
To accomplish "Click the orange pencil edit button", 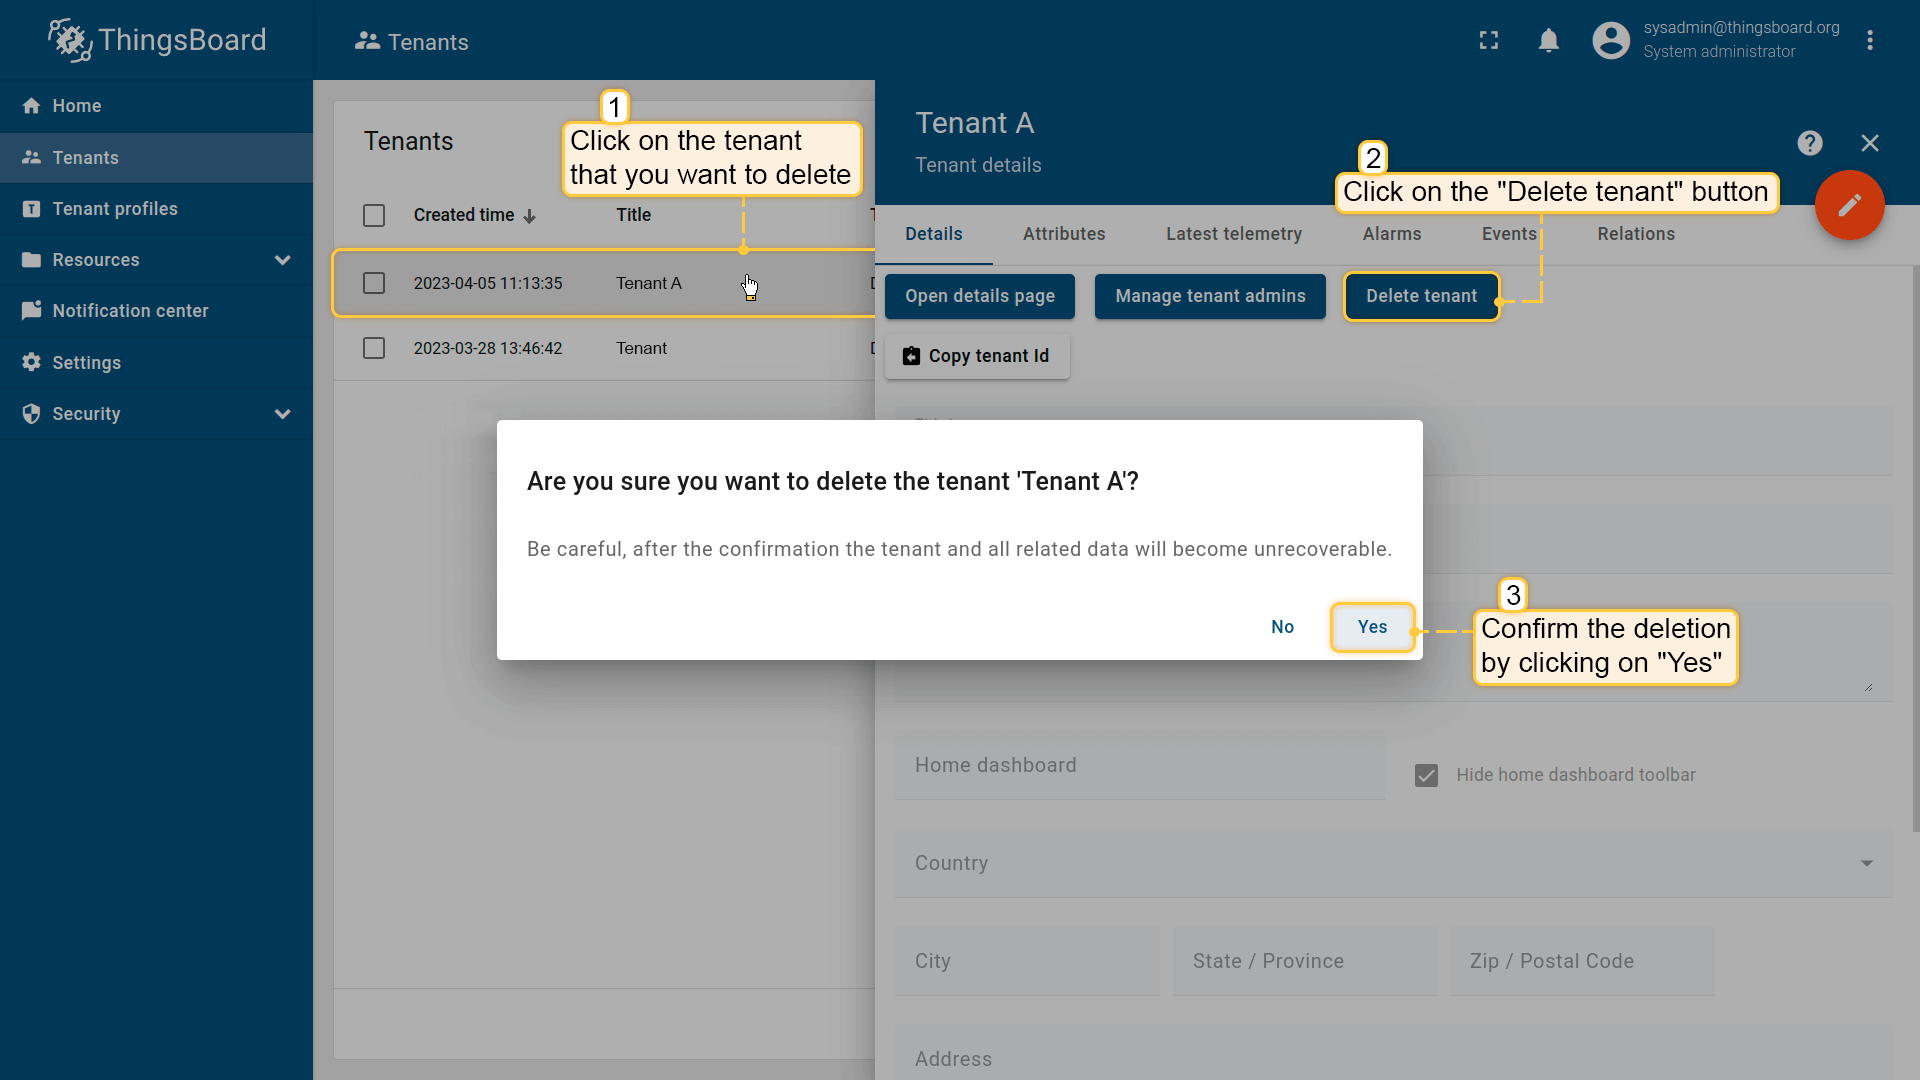I will 1849,205.
